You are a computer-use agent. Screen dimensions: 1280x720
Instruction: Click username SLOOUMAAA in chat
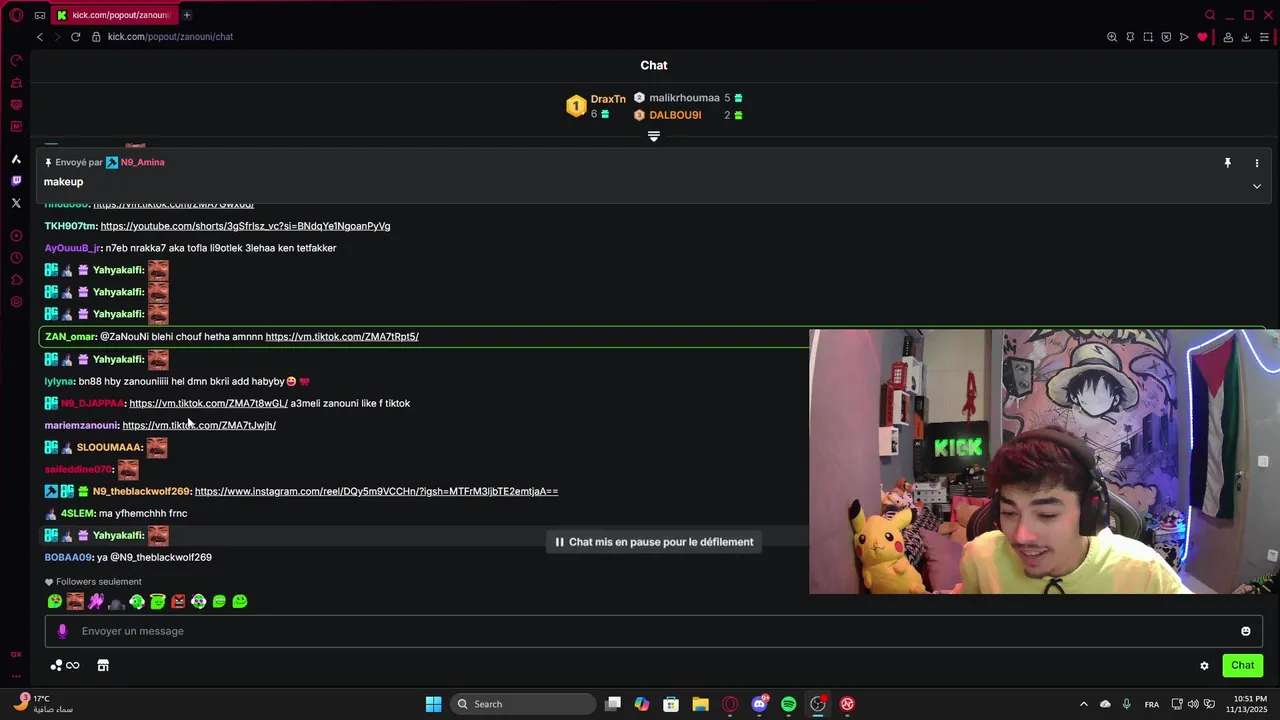(109, 447)
